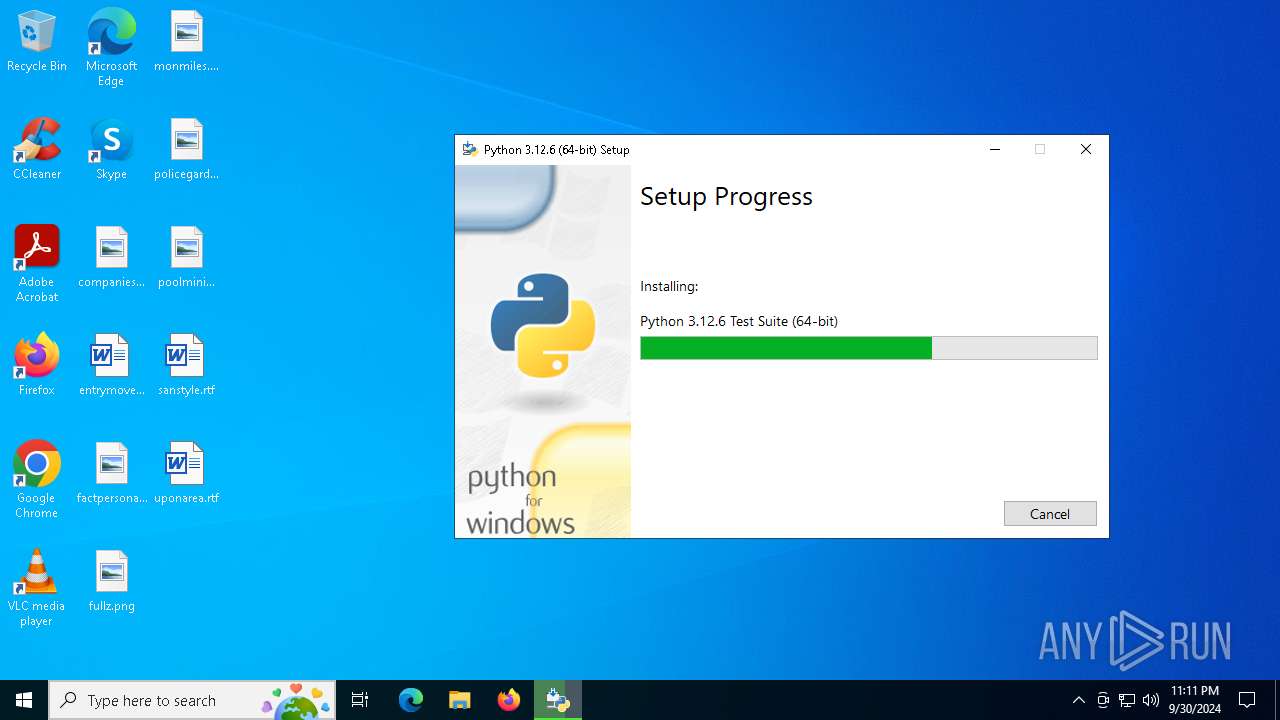This screenshot has height=720, width=1280.
Task: Open the volume control tray icon
Action: [1151, 700]
